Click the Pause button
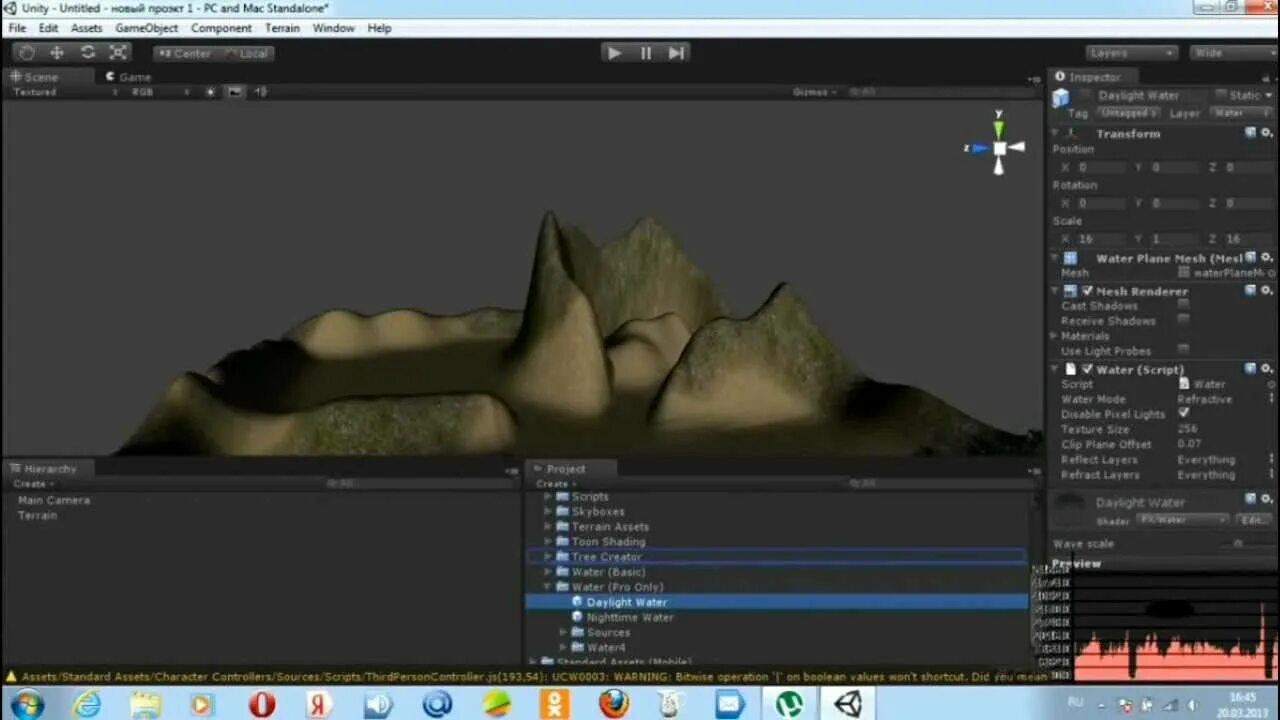The height and width of the screenshot is (720, 1280). coord(646,53)
